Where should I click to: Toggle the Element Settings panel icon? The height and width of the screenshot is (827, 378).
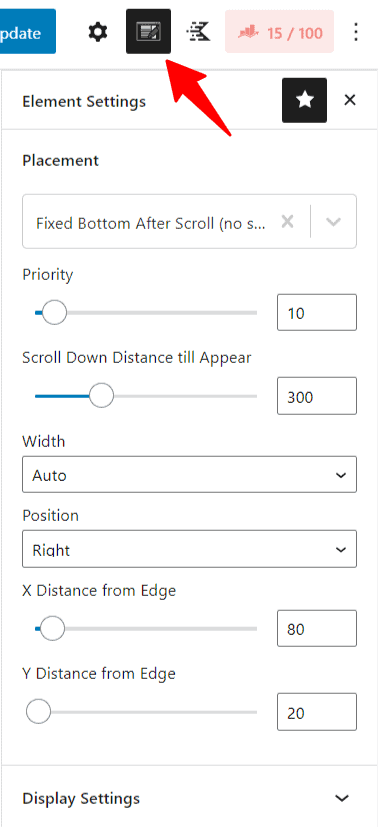(x=148, y=32)
